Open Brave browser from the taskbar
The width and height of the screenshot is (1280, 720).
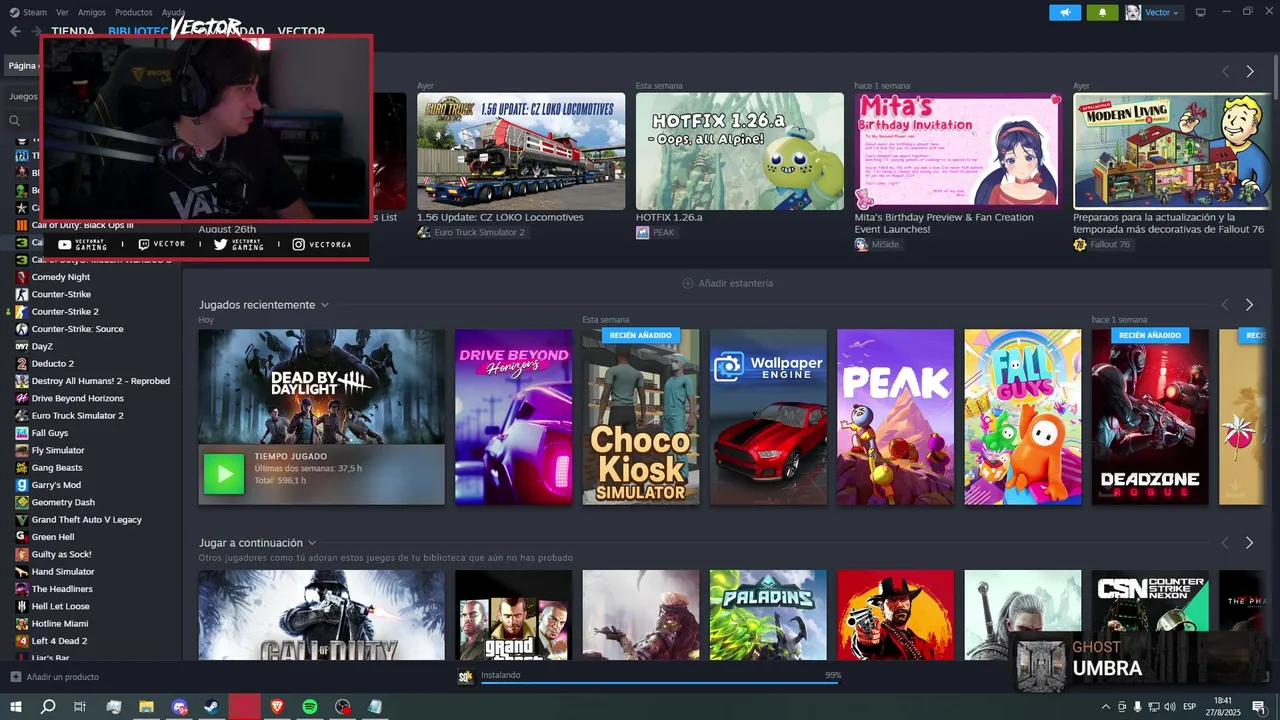coord(277,706)
